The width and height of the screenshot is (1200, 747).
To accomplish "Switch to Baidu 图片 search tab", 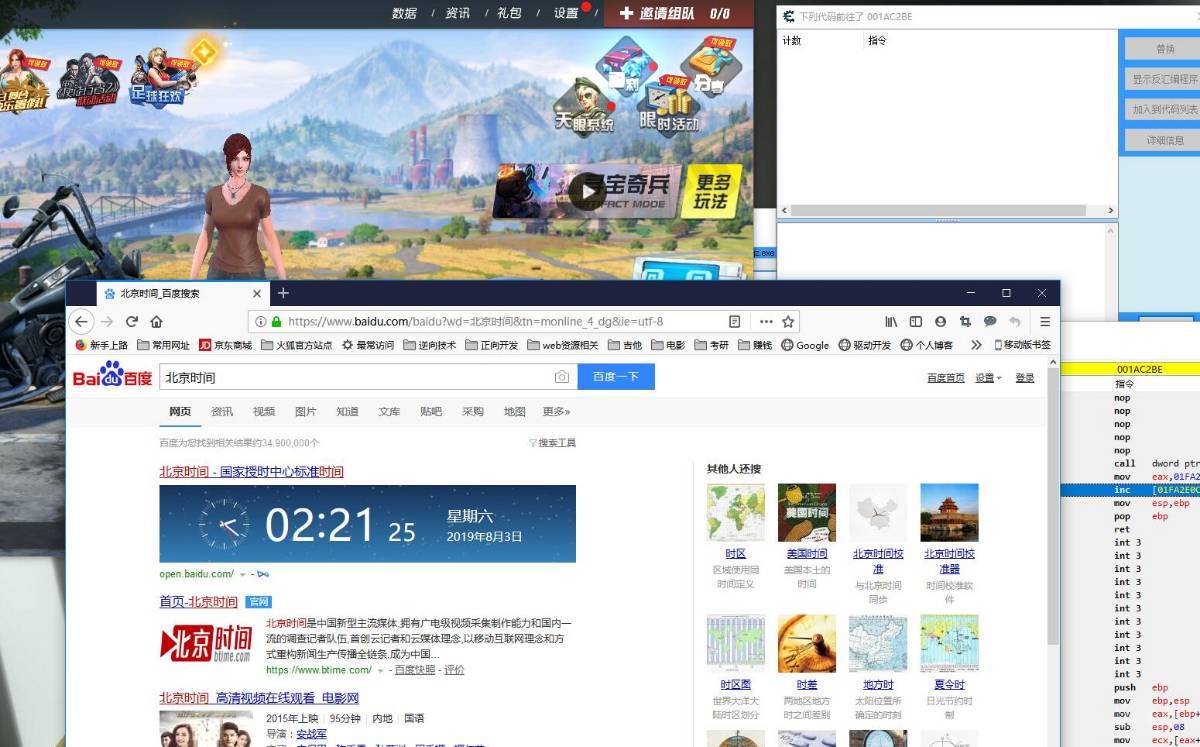I will pos(306,411).
